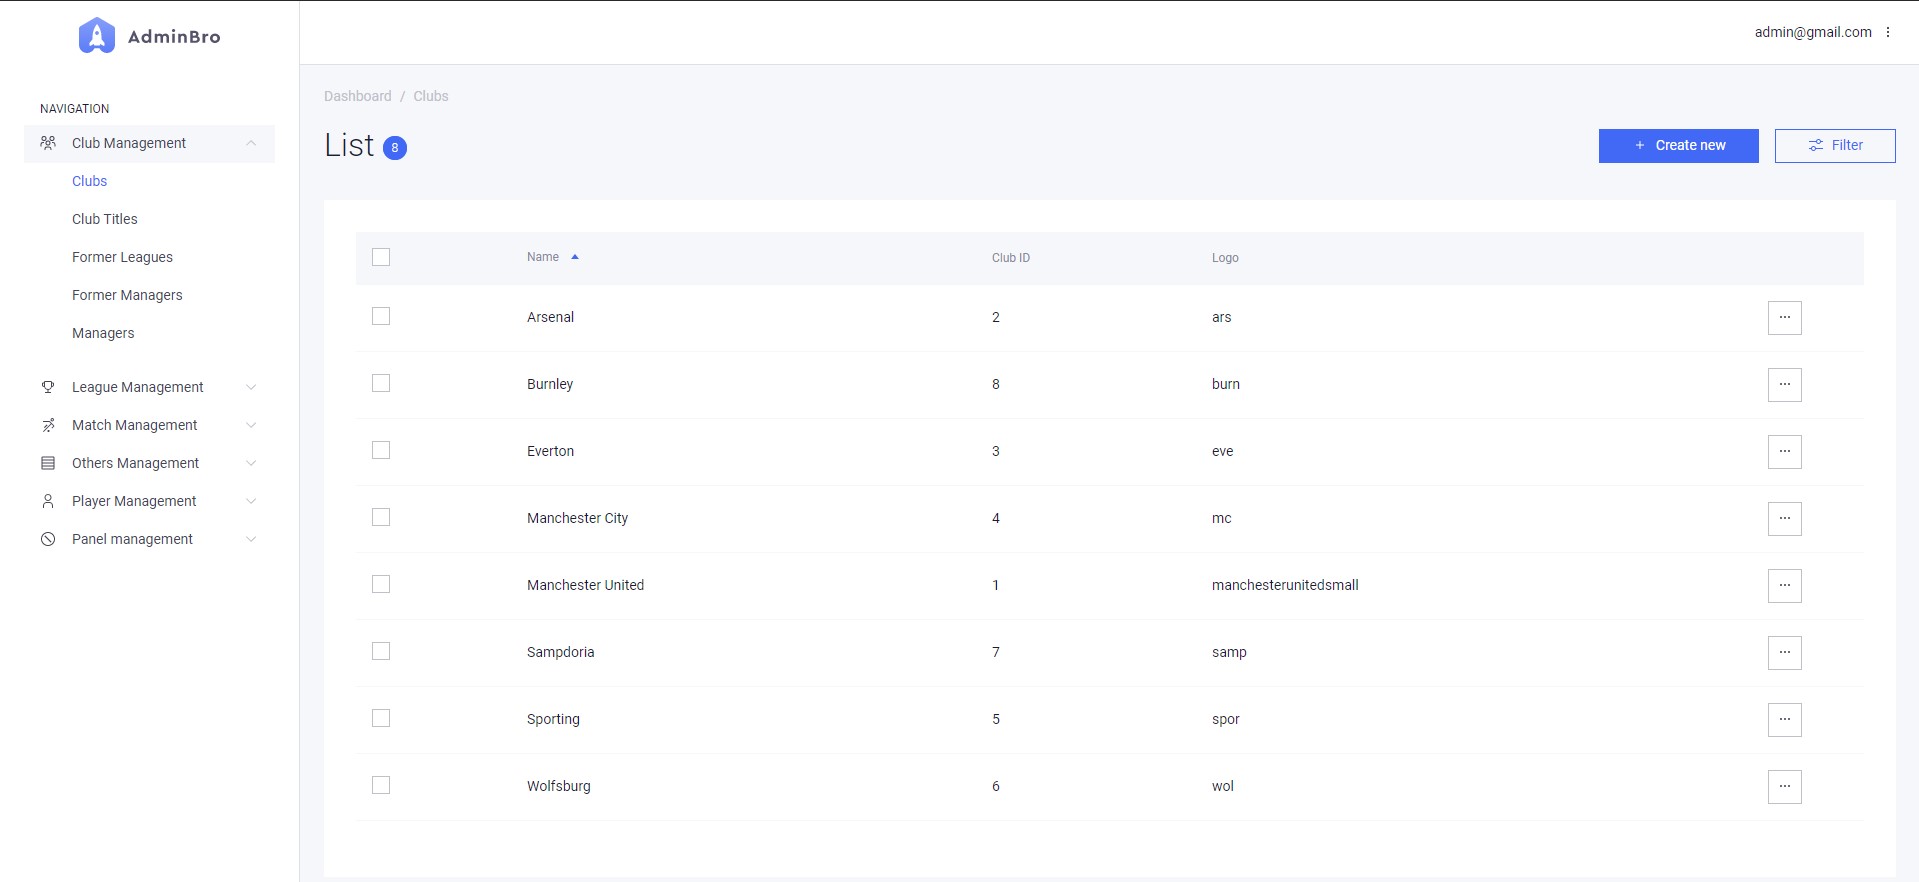Expand Player Management chevron
The width and height of the screenshot is (1919, 882).
251,501
